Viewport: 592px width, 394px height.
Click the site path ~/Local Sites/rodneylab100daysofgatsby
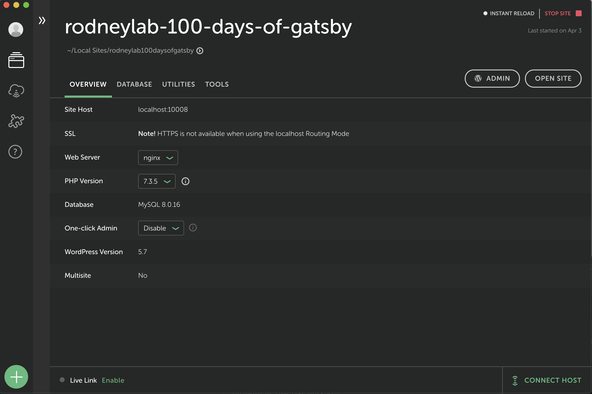coord(130,51)
